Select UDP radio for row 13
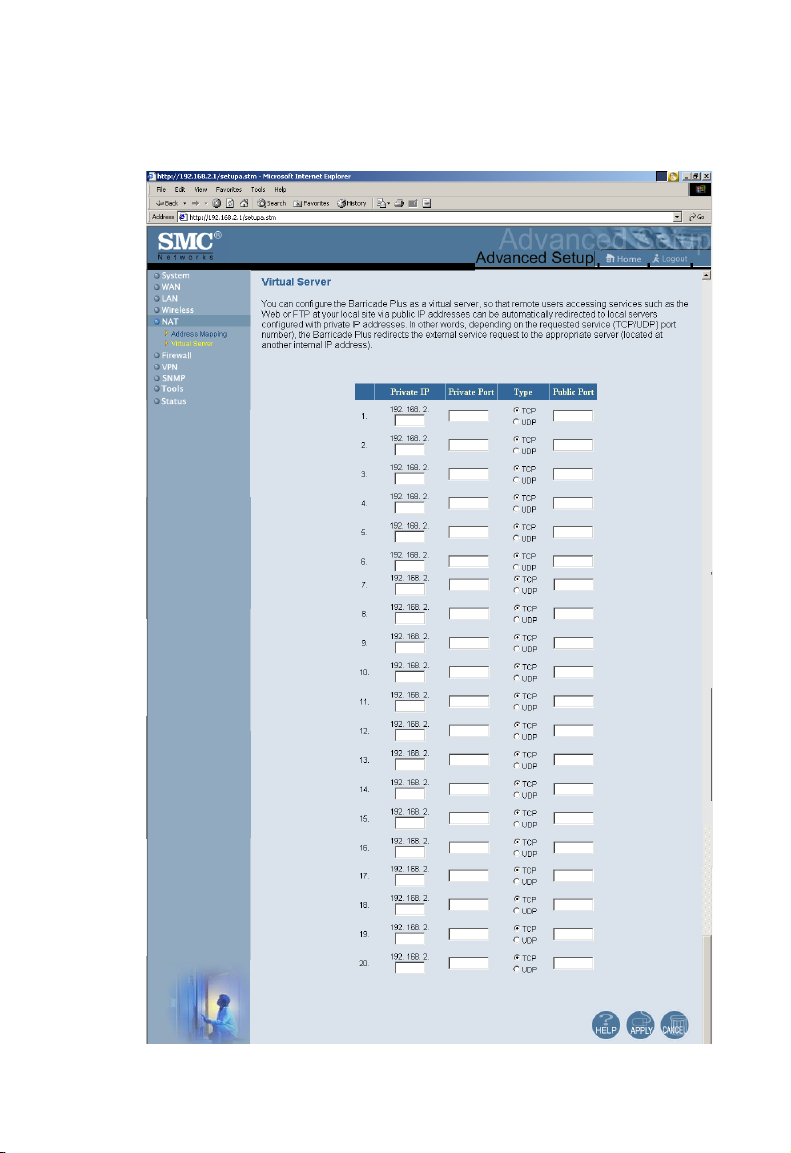This screenshot has height=1153, width=791. pyautogui.click(x=516, y=765)
